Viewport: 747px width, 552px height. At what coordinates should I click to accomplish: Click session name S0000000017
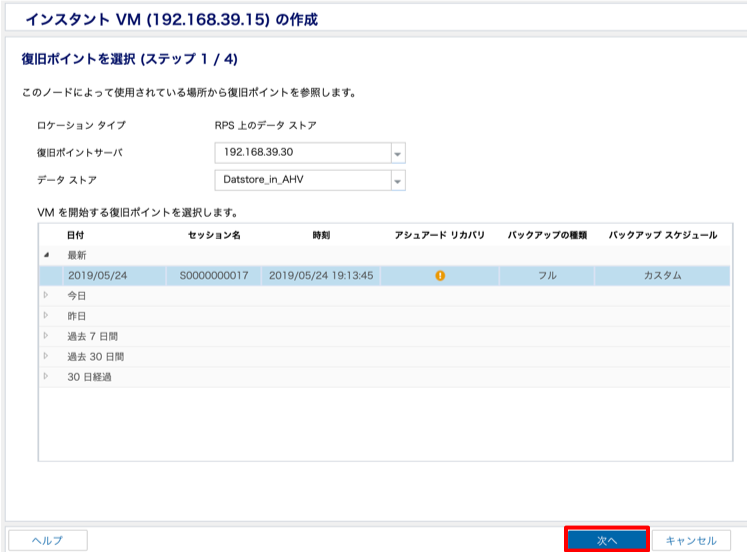click(x=214, y=275)
